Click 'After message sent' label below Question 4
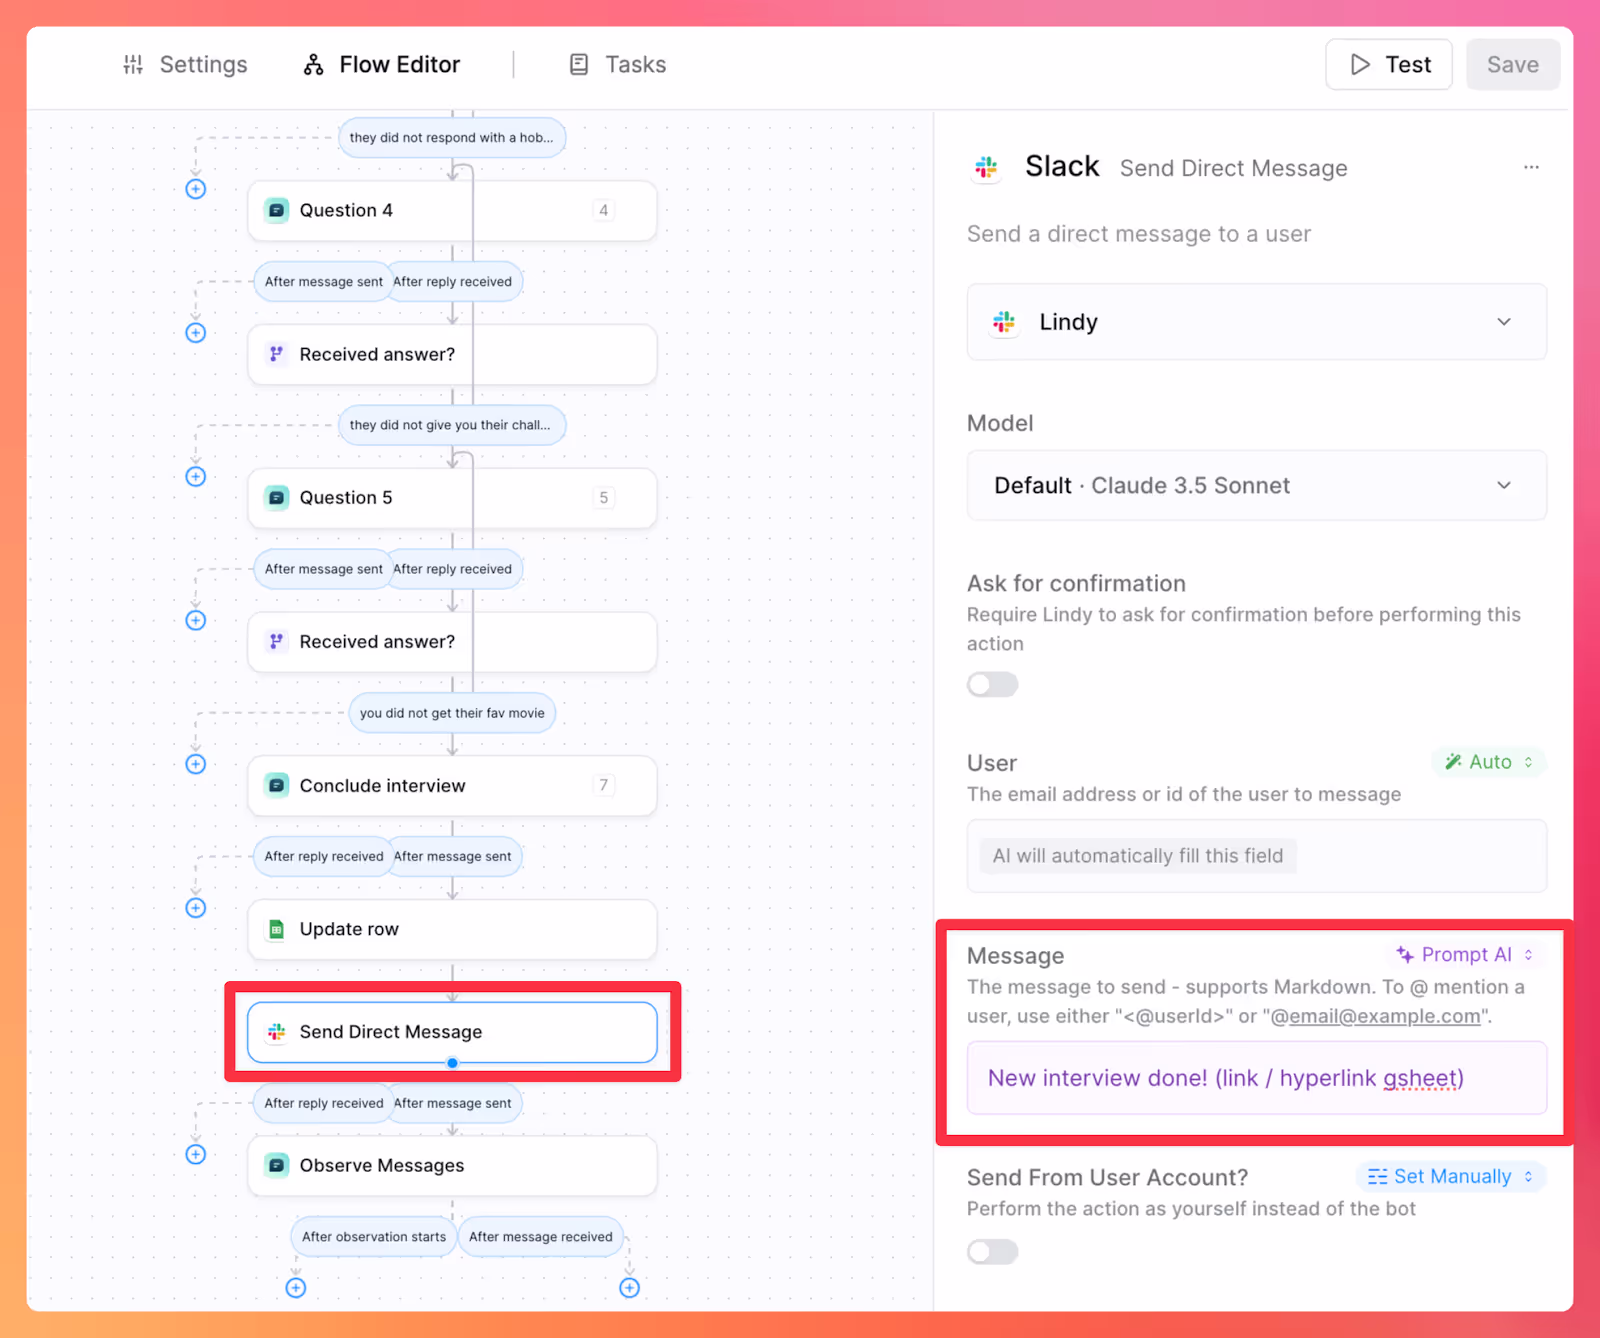Image resolution: width=1600 pixels, height=1338 pixels. (324, 282)
